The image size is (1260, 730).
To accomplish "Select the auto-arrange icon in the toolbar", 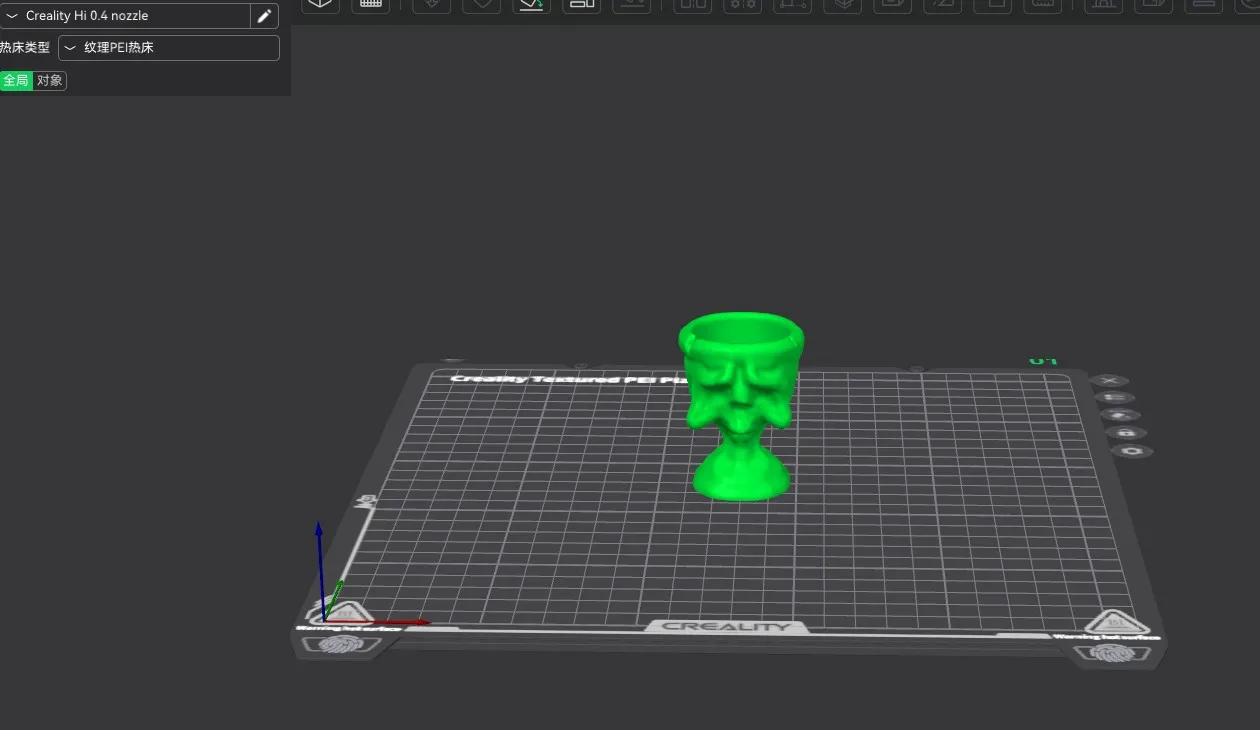I will point(431,6).
